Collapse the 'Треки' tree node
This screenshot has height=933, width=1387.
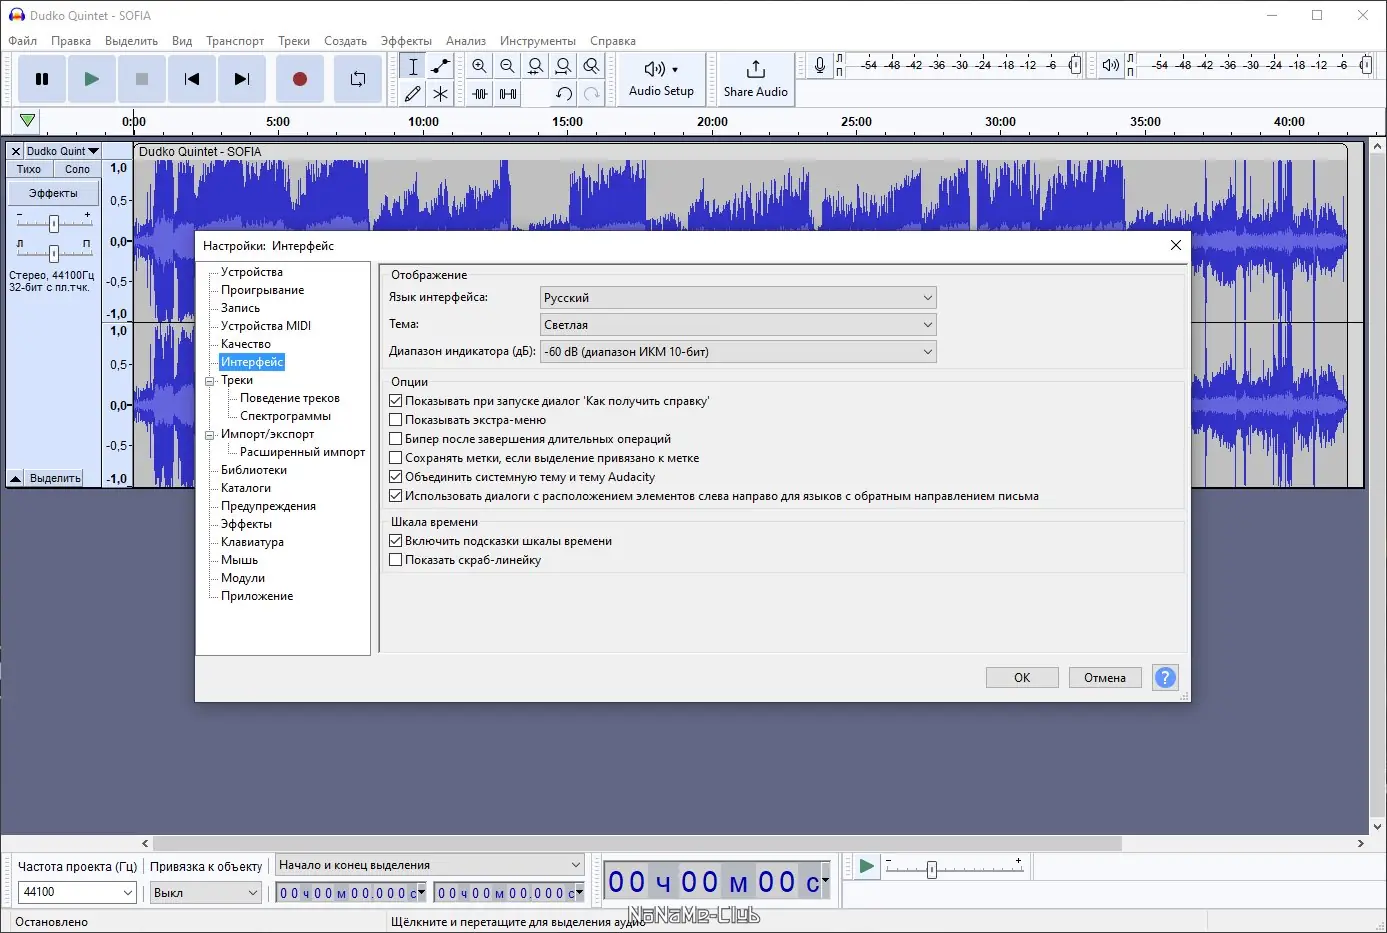(x=210, y=381)
